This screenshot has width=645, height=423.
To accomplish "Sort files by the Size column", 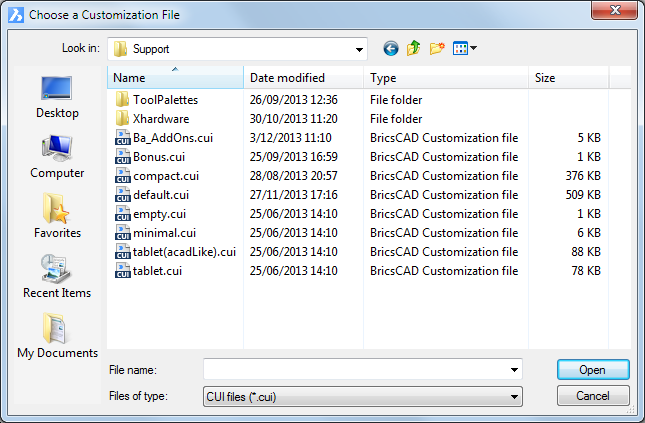I will click(568, 77).
